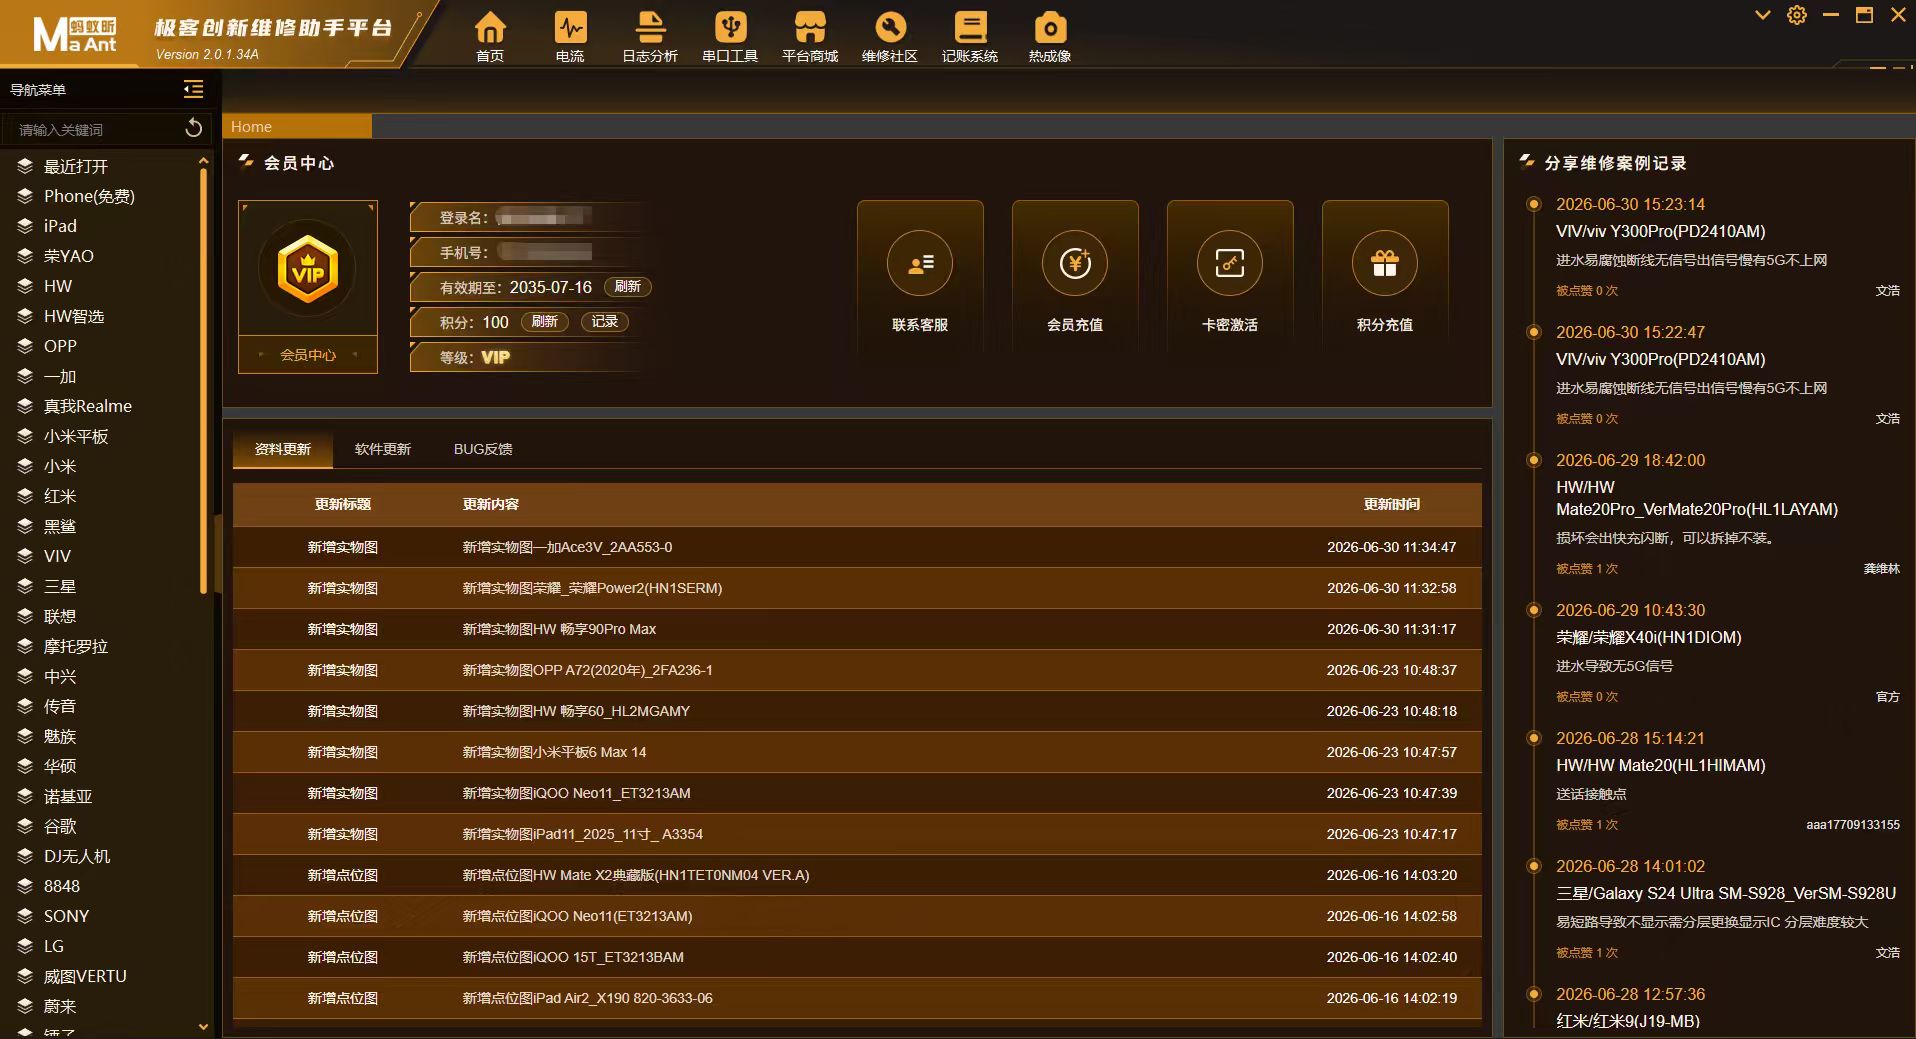This screenshot has width=1916, height=1039.
Task: Open the 记账系统 bookkeeping system
Action: tap(970, 37)
